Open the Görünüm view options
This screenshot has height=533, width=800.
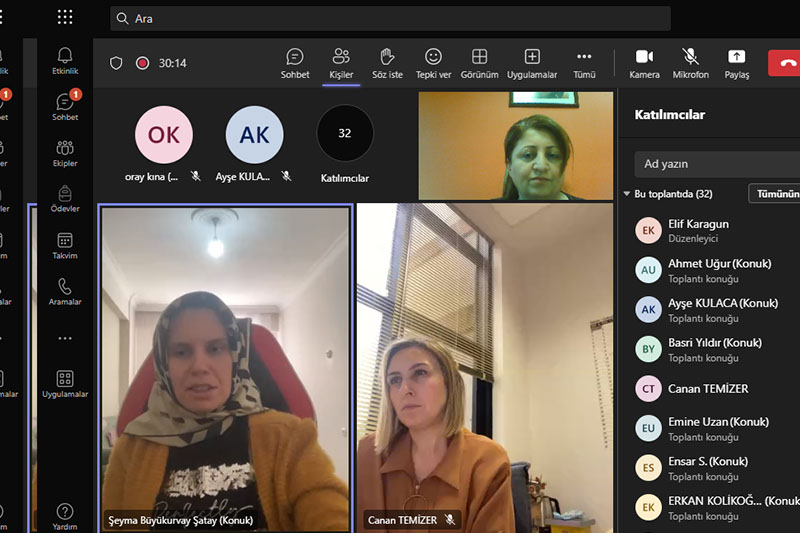tap(480, 63)
